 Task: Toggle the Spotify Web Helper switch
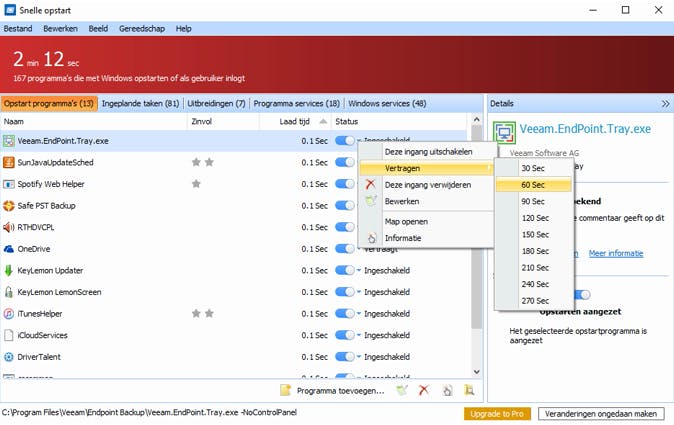pos(345,184)
